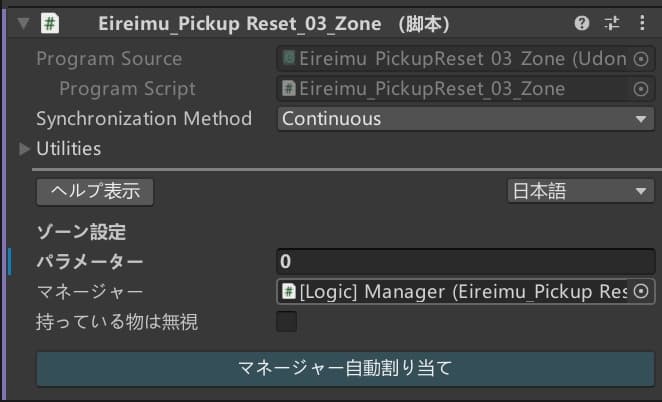The height and width of the screenshot is (402, 662).
Task: Click the script hash icon in header
Action: (50, 23)
